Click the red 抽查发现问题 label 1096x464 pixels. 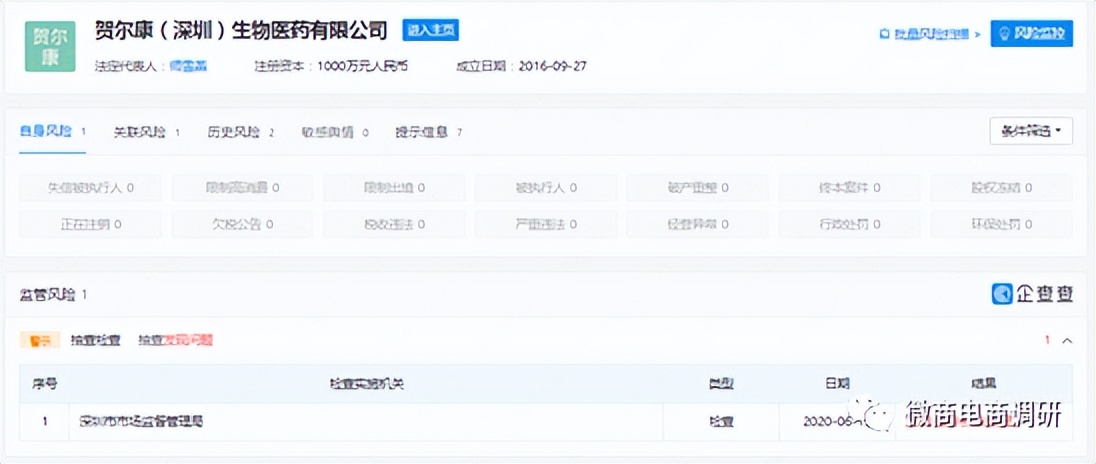pos(175,340)
